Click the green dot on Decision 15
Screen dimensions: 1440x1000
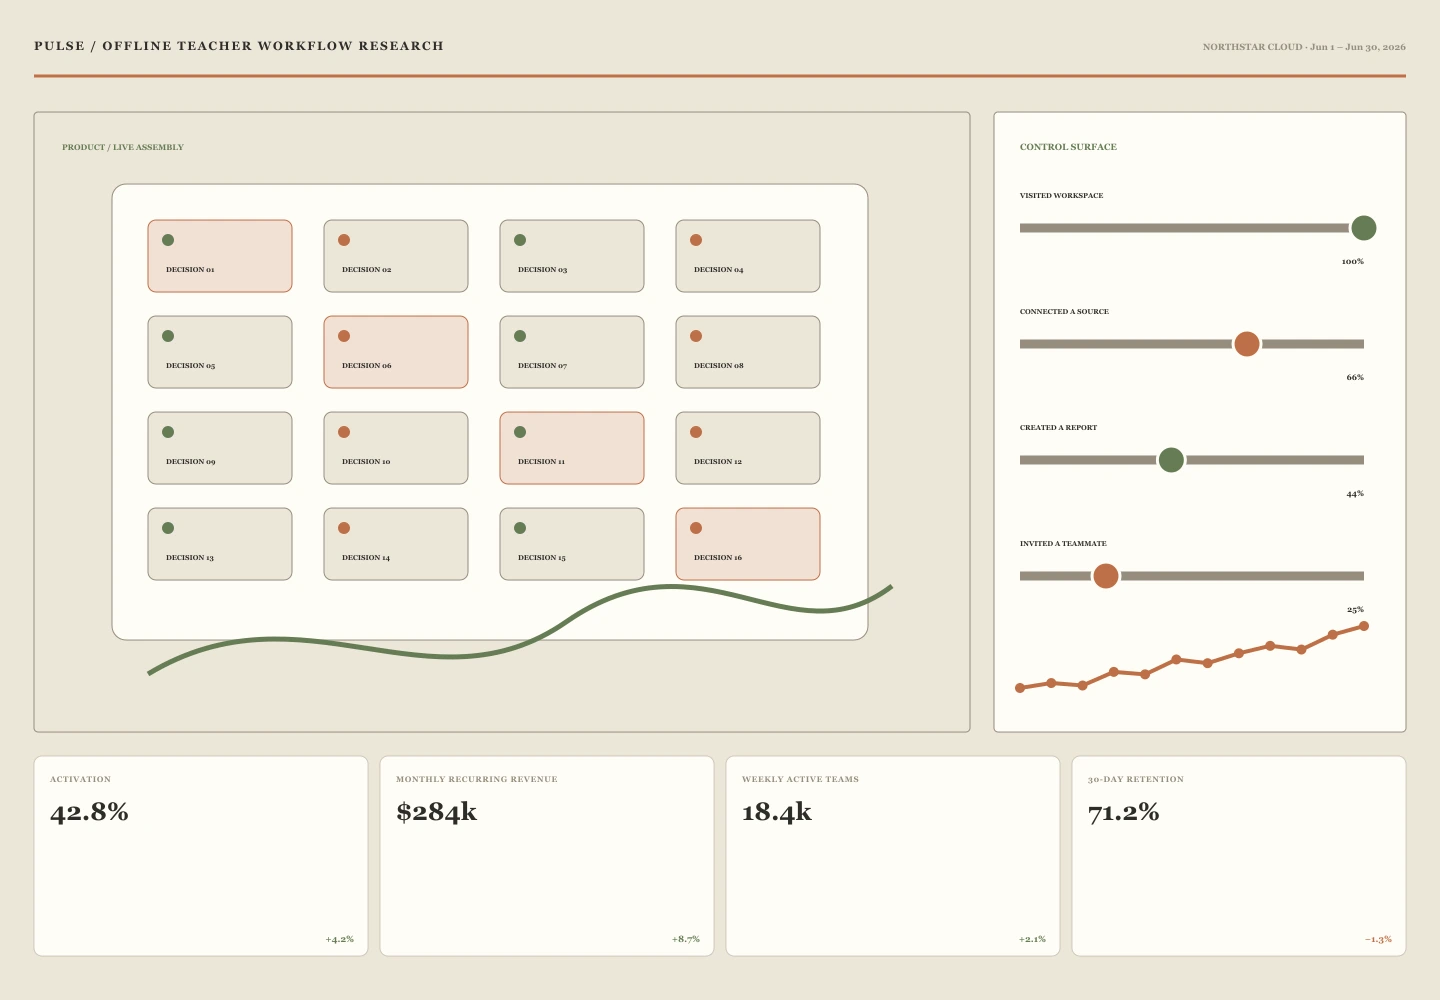click(520, 528)
